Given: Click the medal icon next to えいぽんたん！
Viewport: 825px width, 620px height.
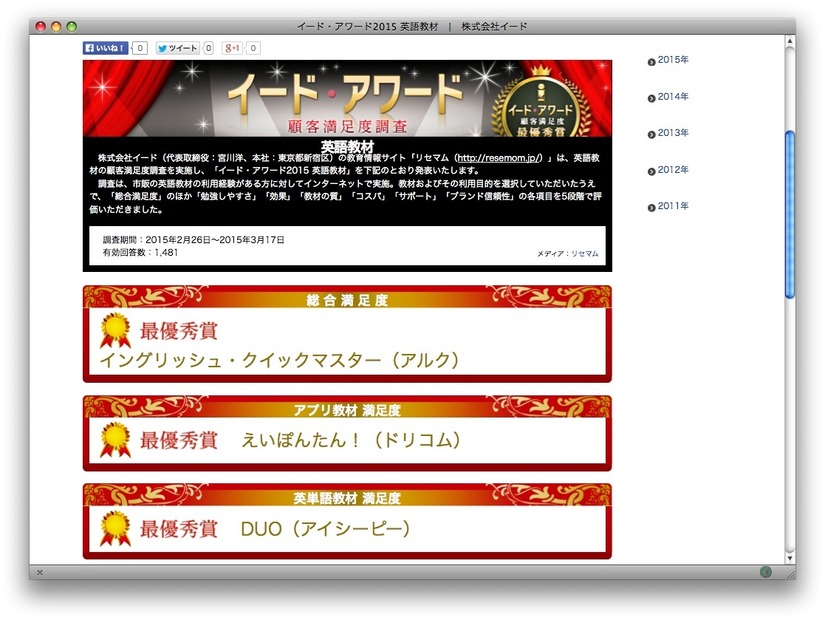Looking at the screenshot, I should tap(115, 440).
